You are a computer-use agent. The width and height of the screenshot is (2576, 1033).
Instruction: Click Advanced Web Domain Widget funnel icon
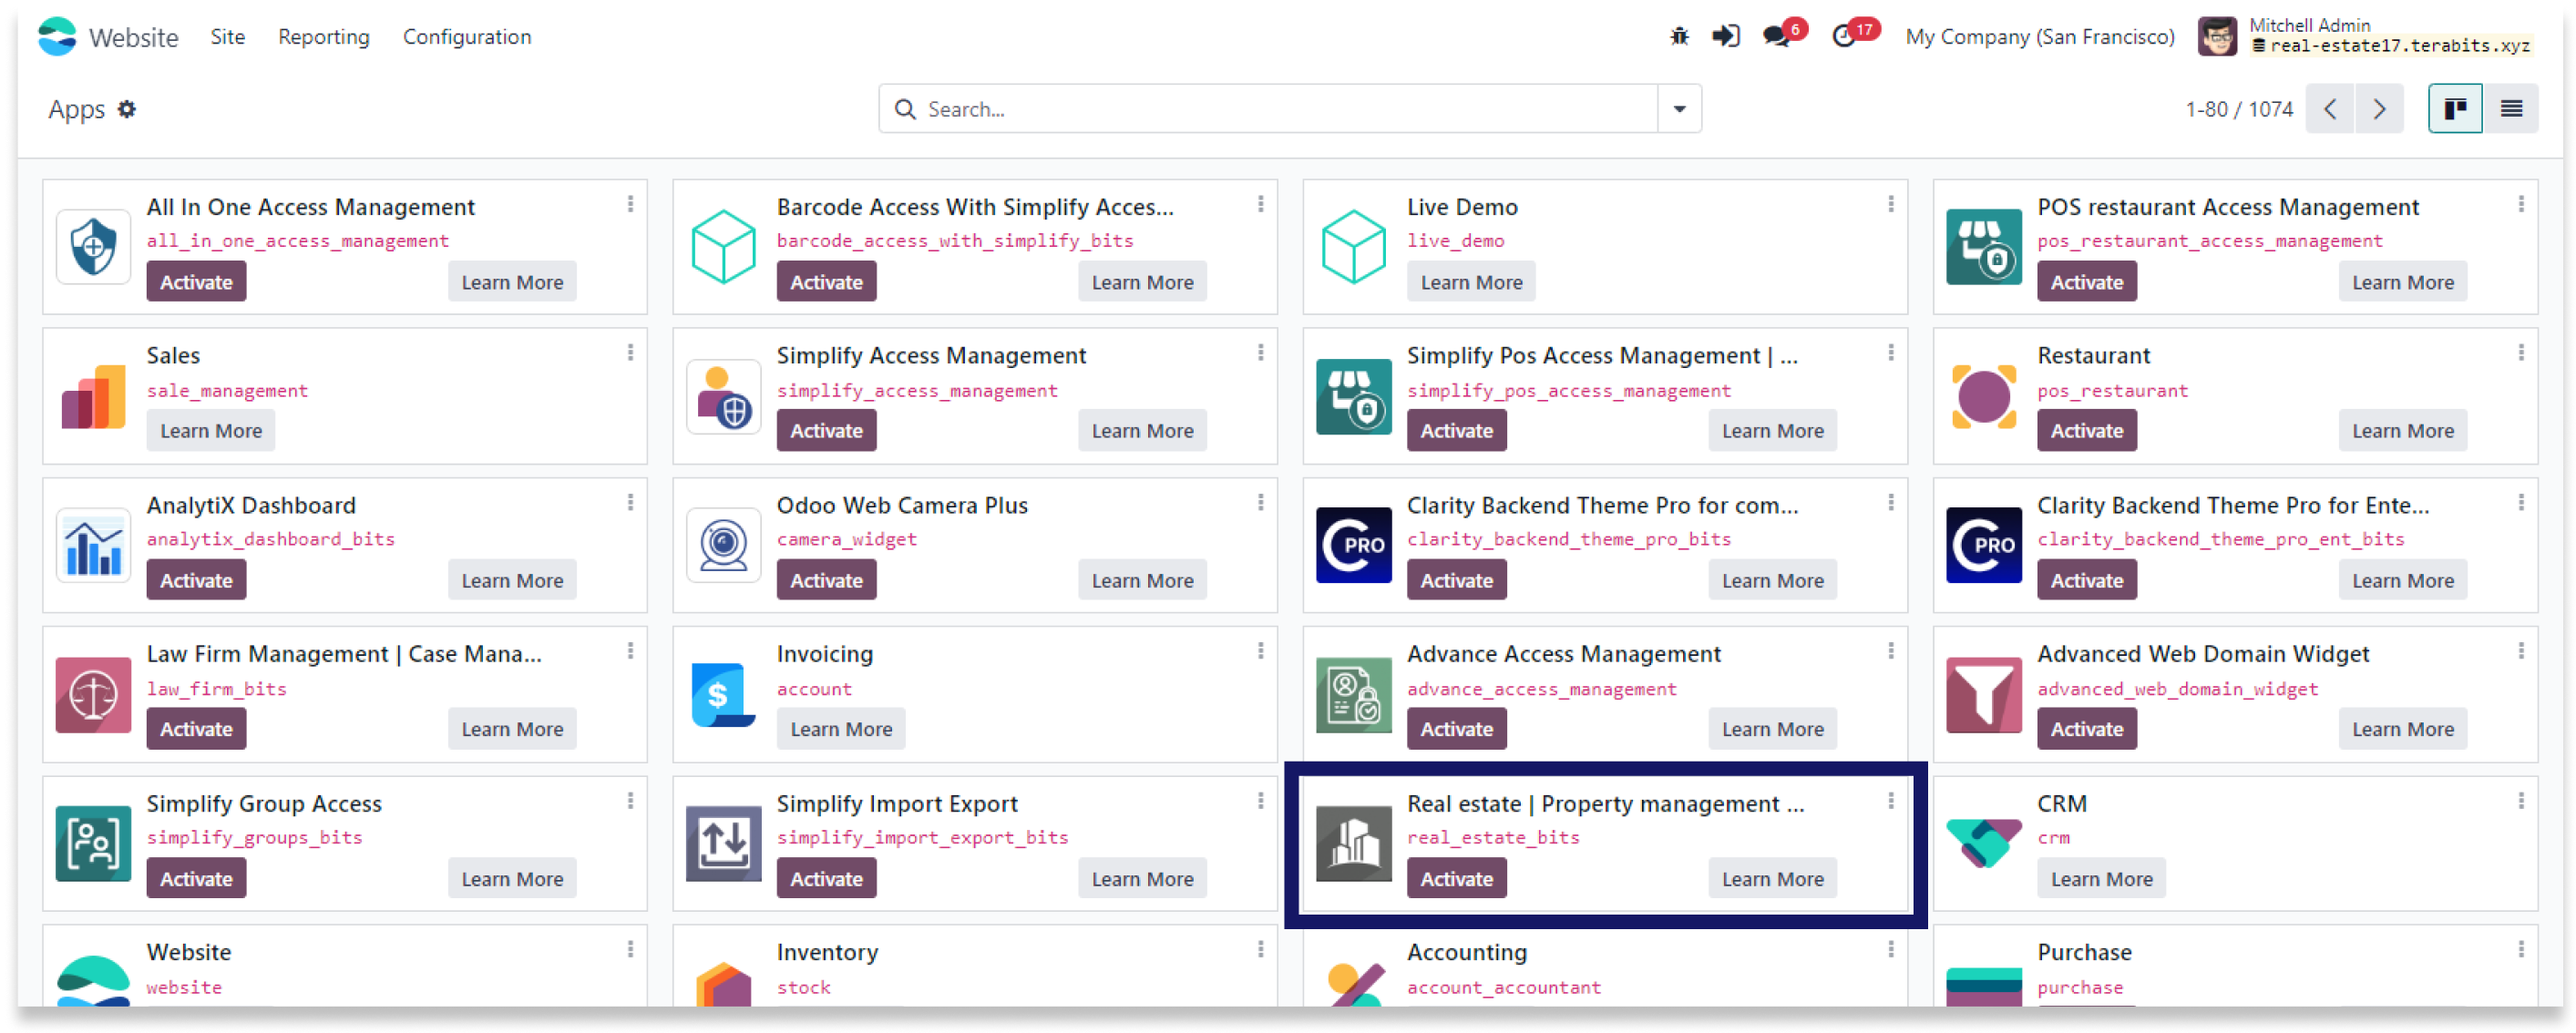(1984, 694)
